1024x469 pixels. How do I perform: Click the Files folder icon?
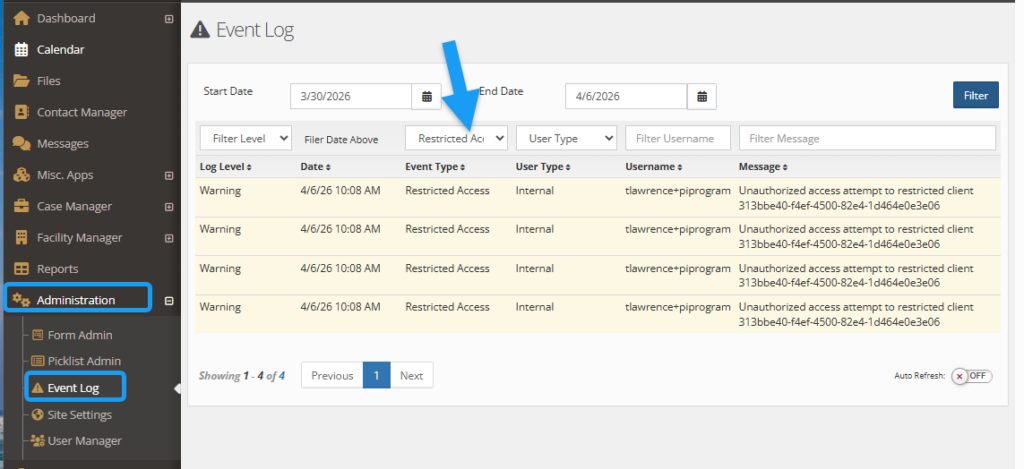tap(21, 81)
